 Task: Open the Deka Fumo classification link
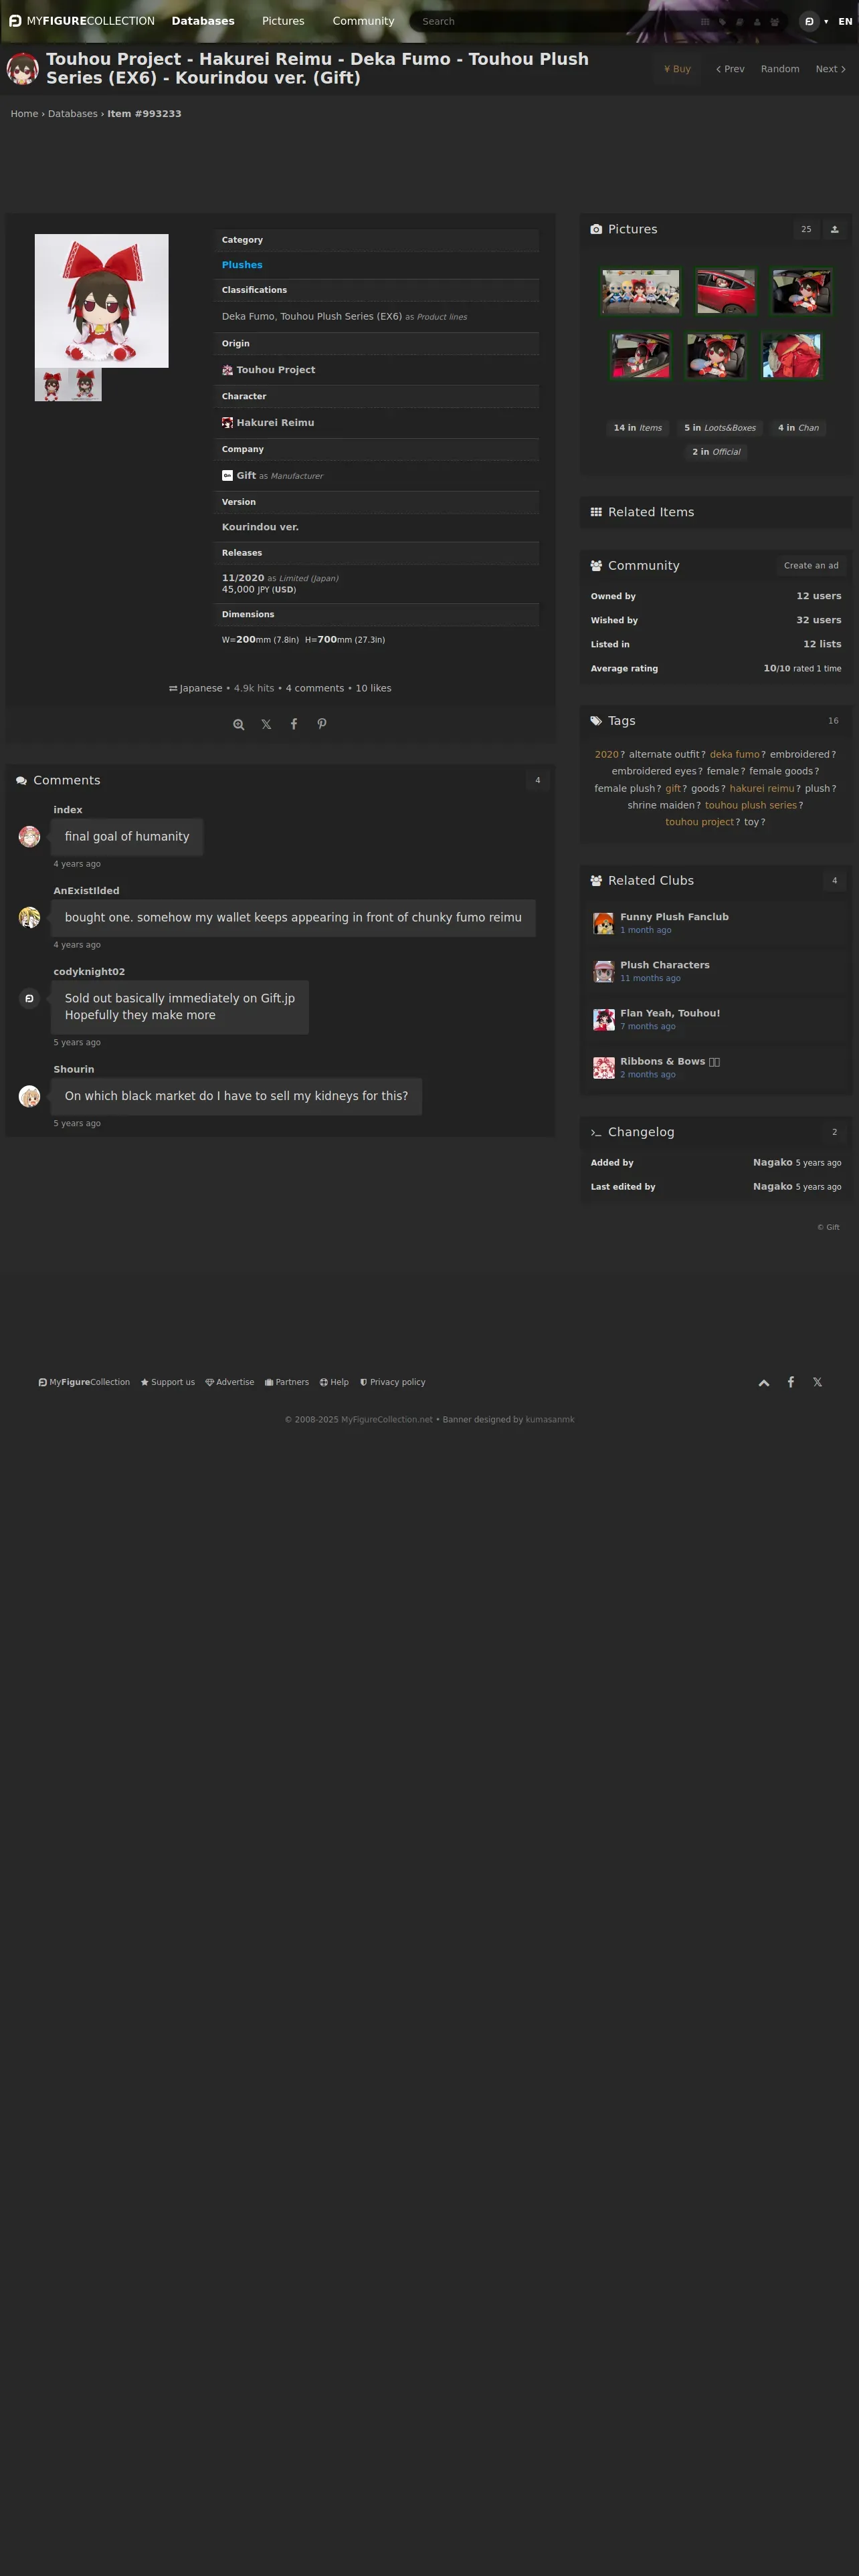tap(247, 316)
